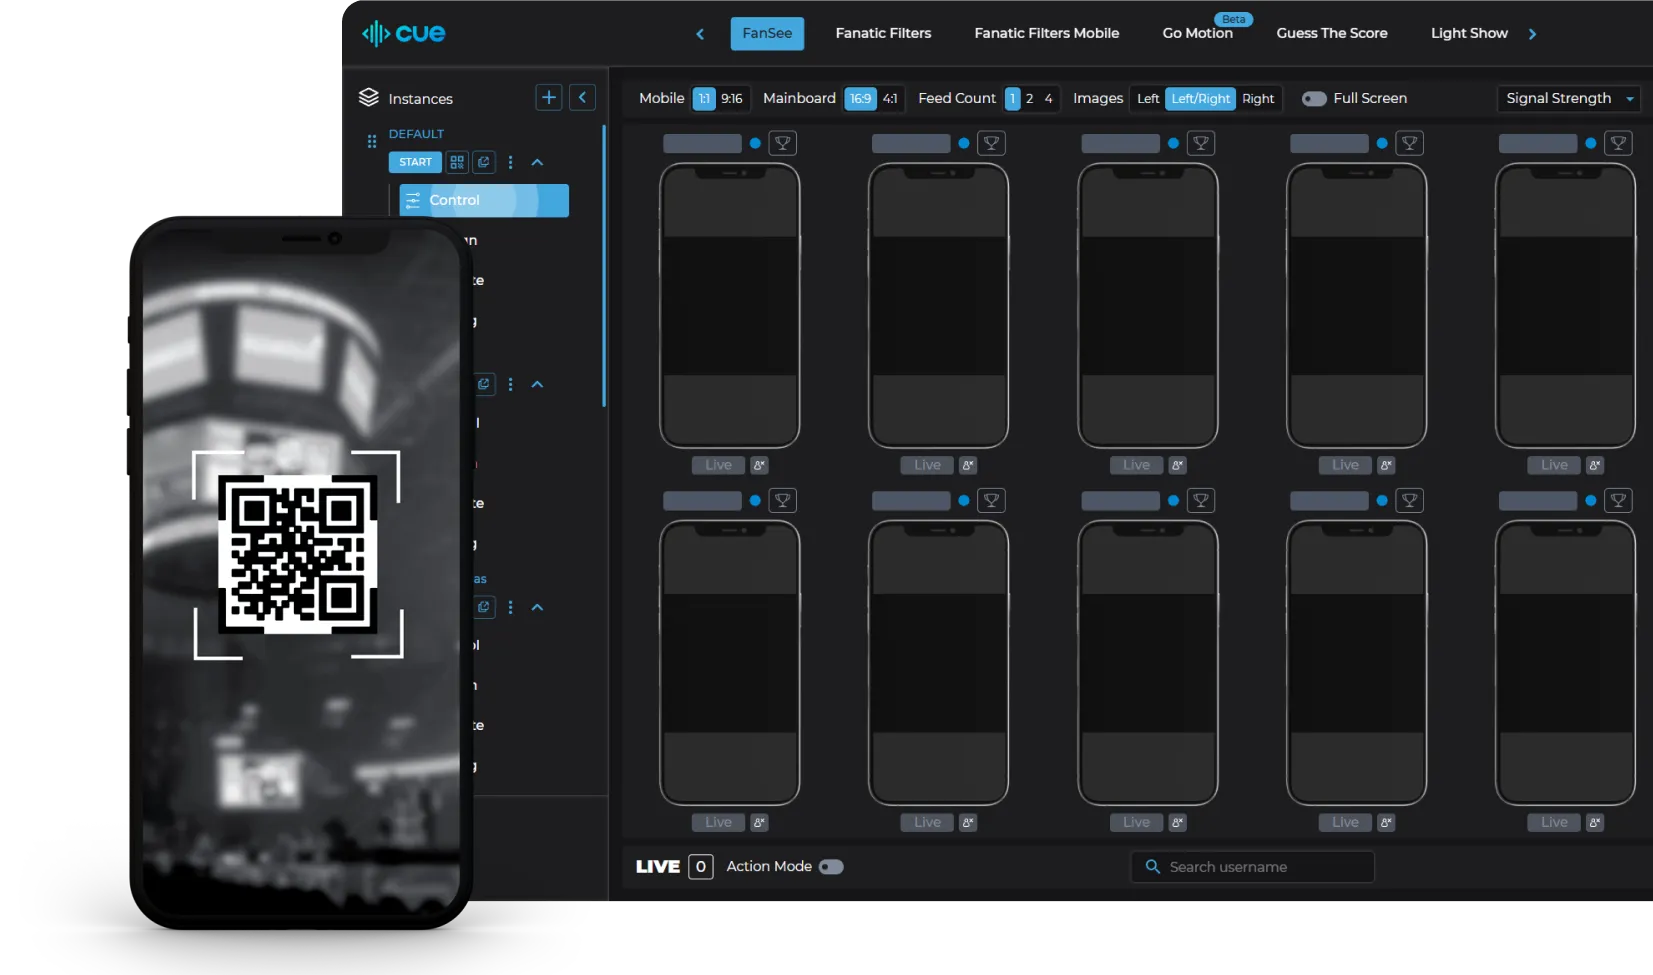Open the three-dot menu of the third instance
Image resolution: width=1653 pixels, height=975 pixels.
point(510,607)
